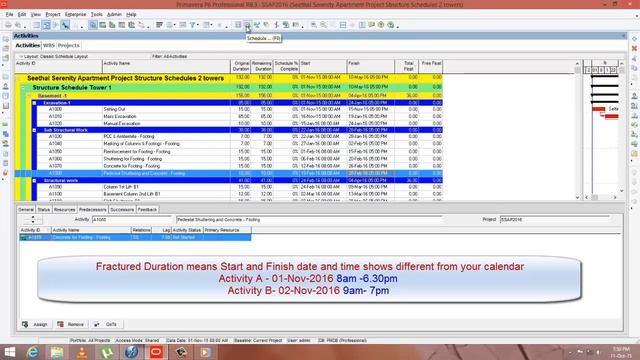Click the Cut scissors icon on right sidebar
This screenshot has width=640, height=360.
634,58
